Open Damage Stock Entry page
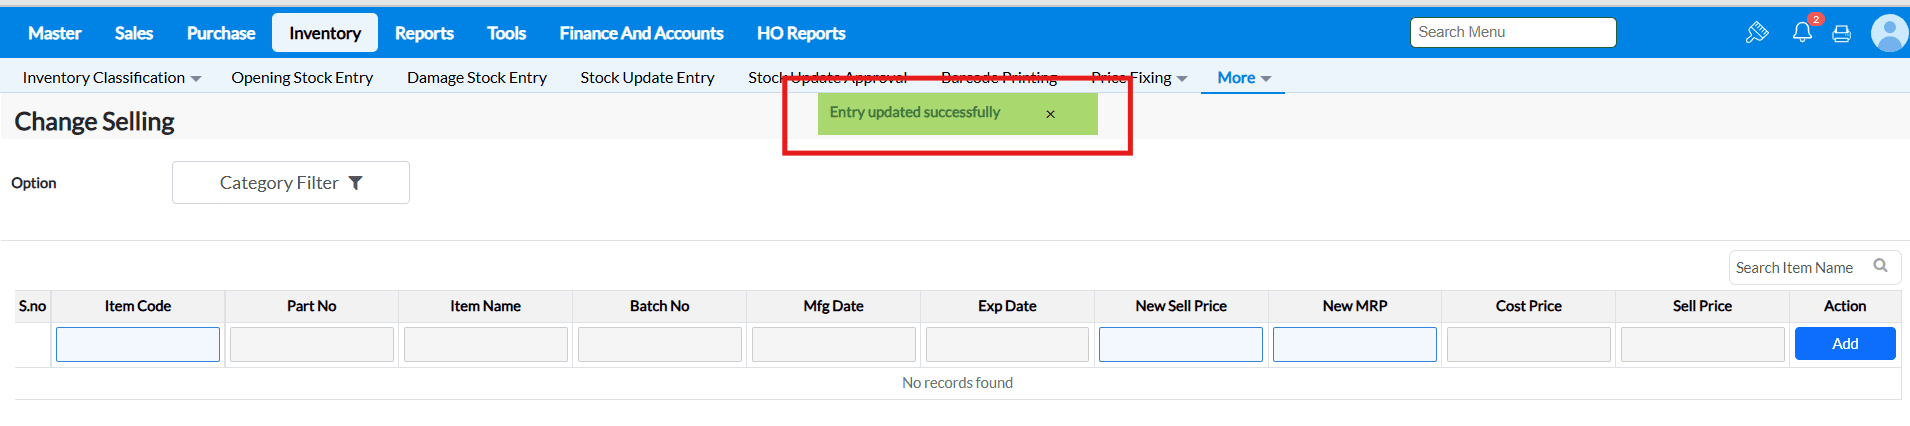 tap(477, 78)
